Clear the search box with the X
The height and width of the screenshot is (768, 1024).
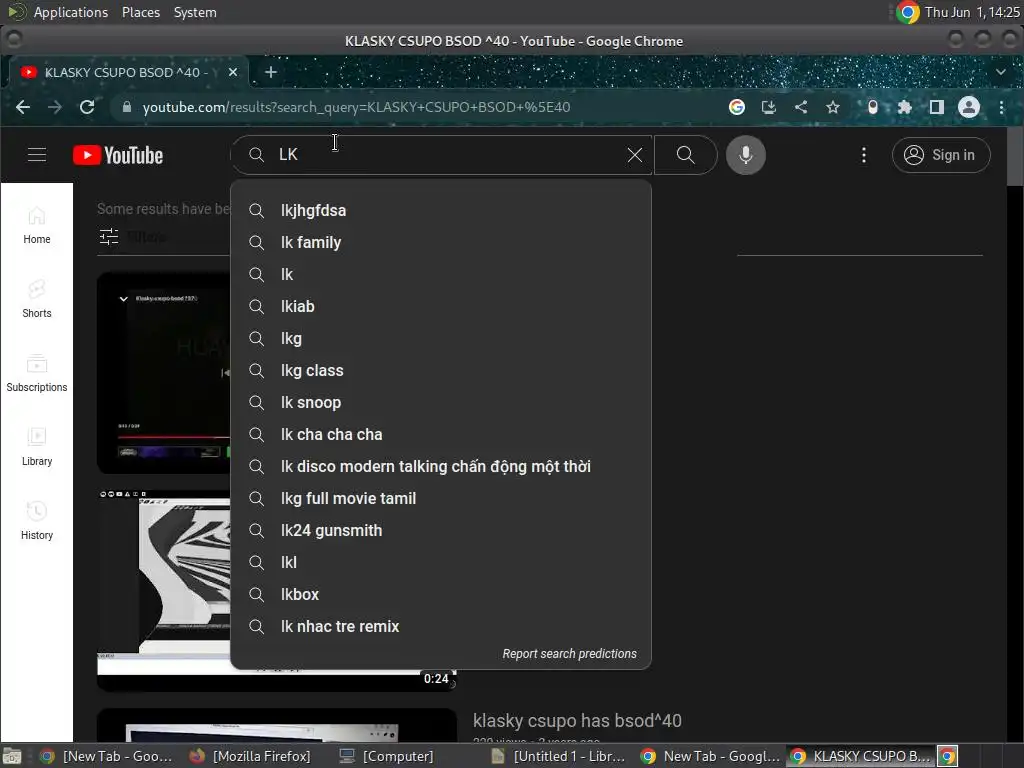pos(634,155)
